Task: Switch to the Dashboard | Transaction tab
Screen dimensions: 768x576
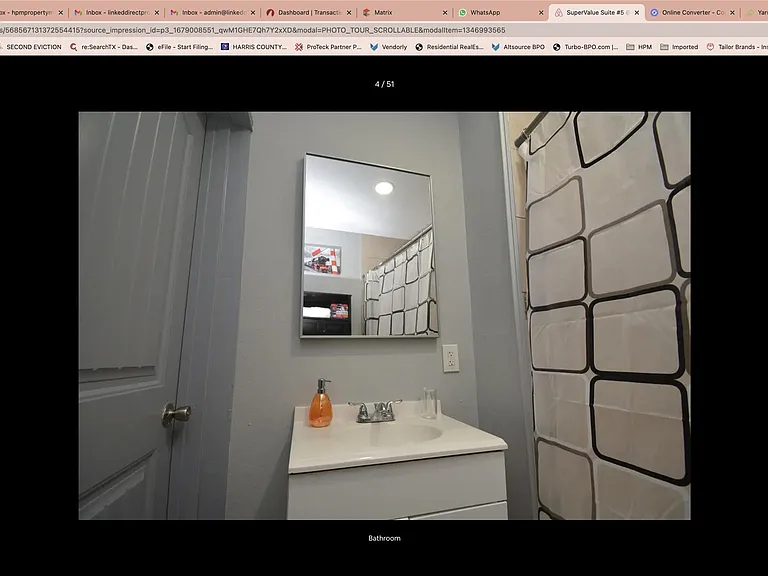Action: pyautogui.click(x=309, y=13)
